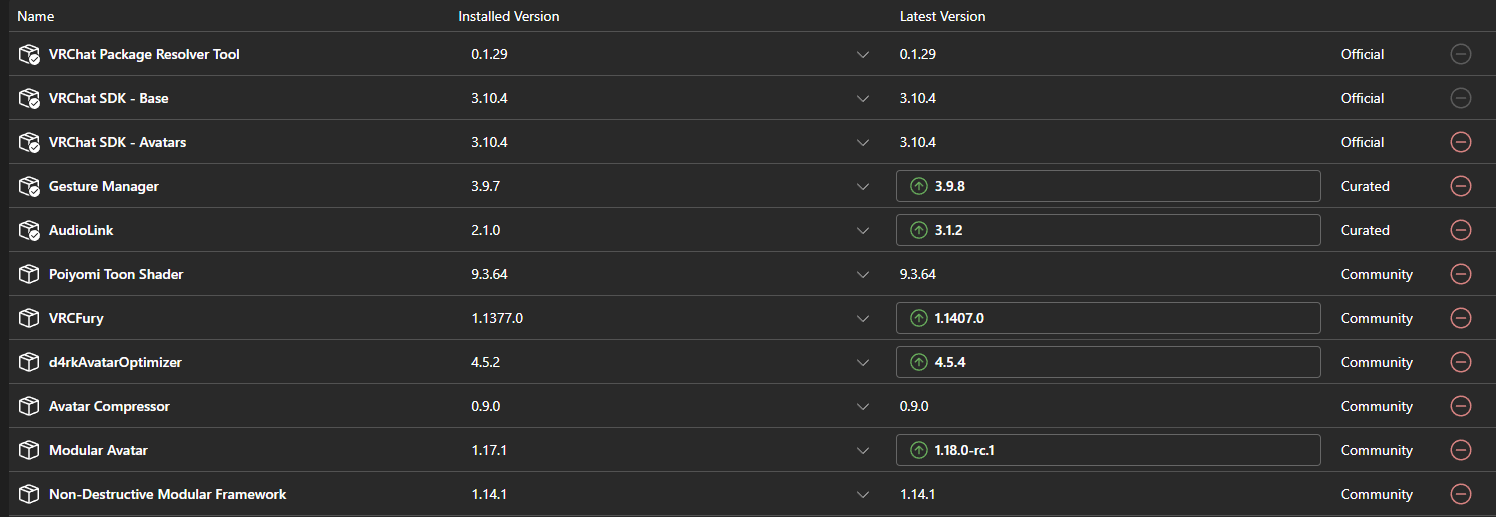Image resolution: width=1496 pixels, height=517 pixels.
Task: Select the Gesture Manager package name
Action: click(104, 186)
